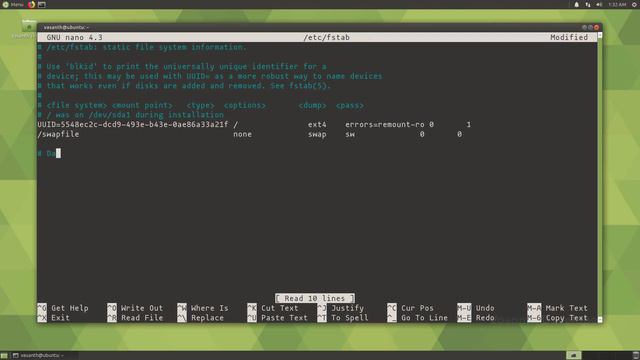Click comment line starting "Use 'blkid'"

182,66
